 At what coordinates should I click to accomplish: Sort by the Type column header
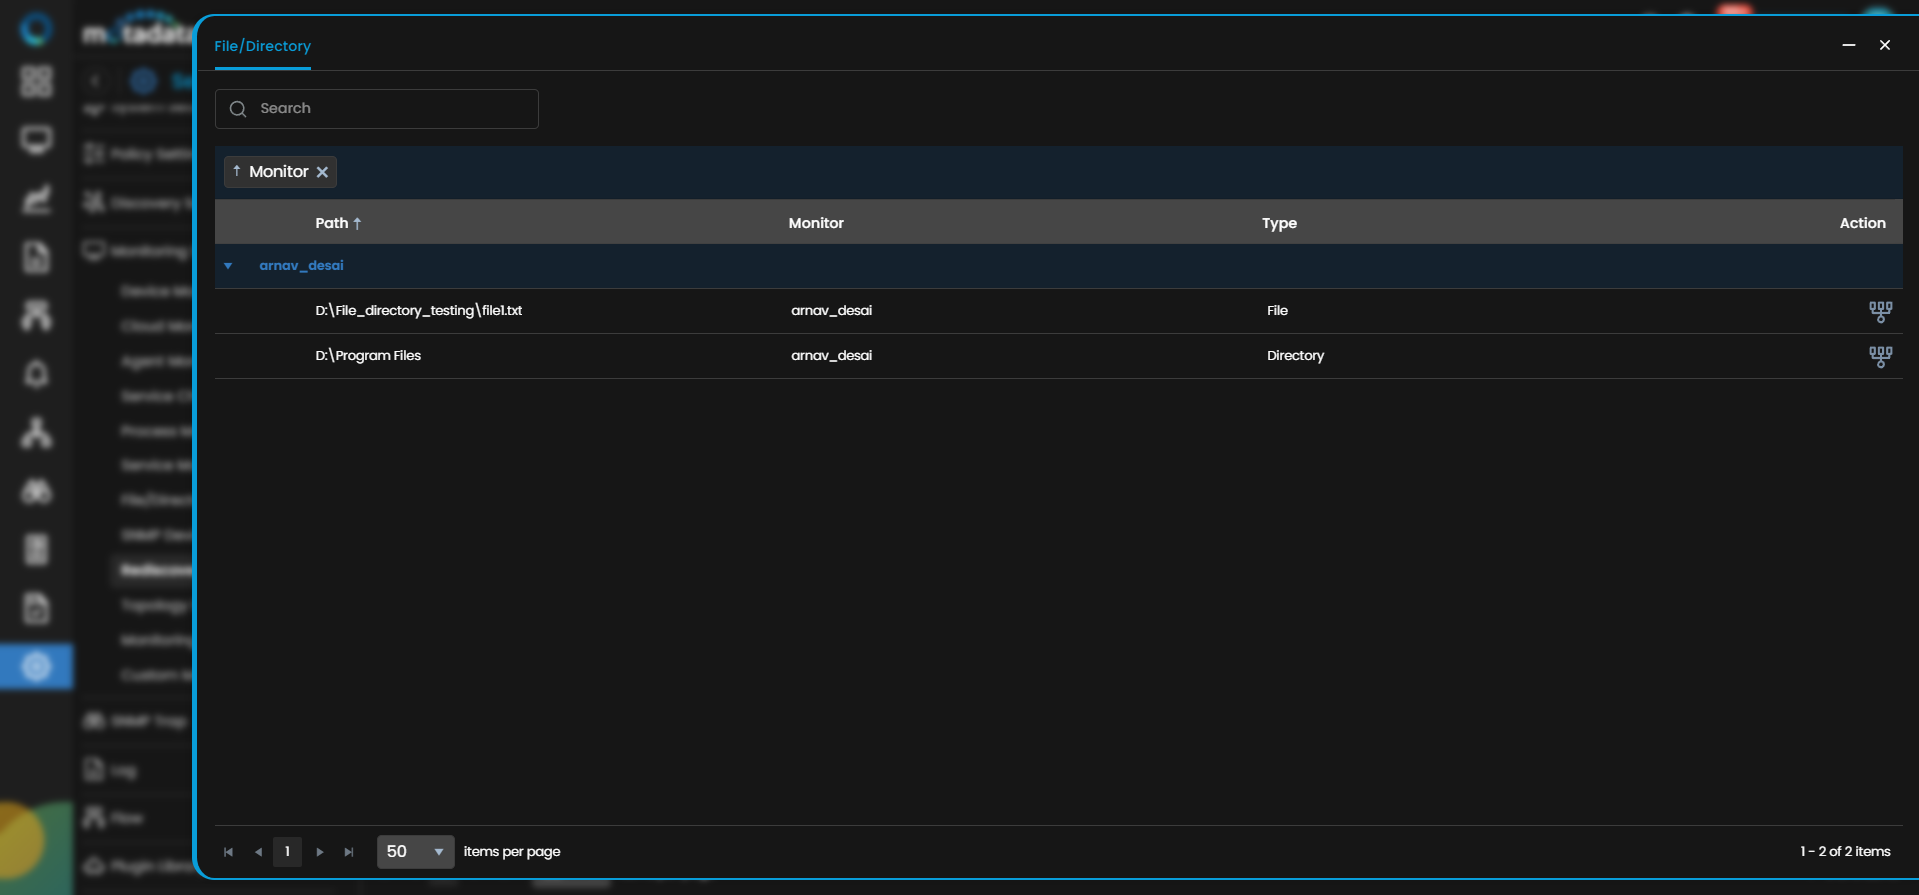(1279, 223)
